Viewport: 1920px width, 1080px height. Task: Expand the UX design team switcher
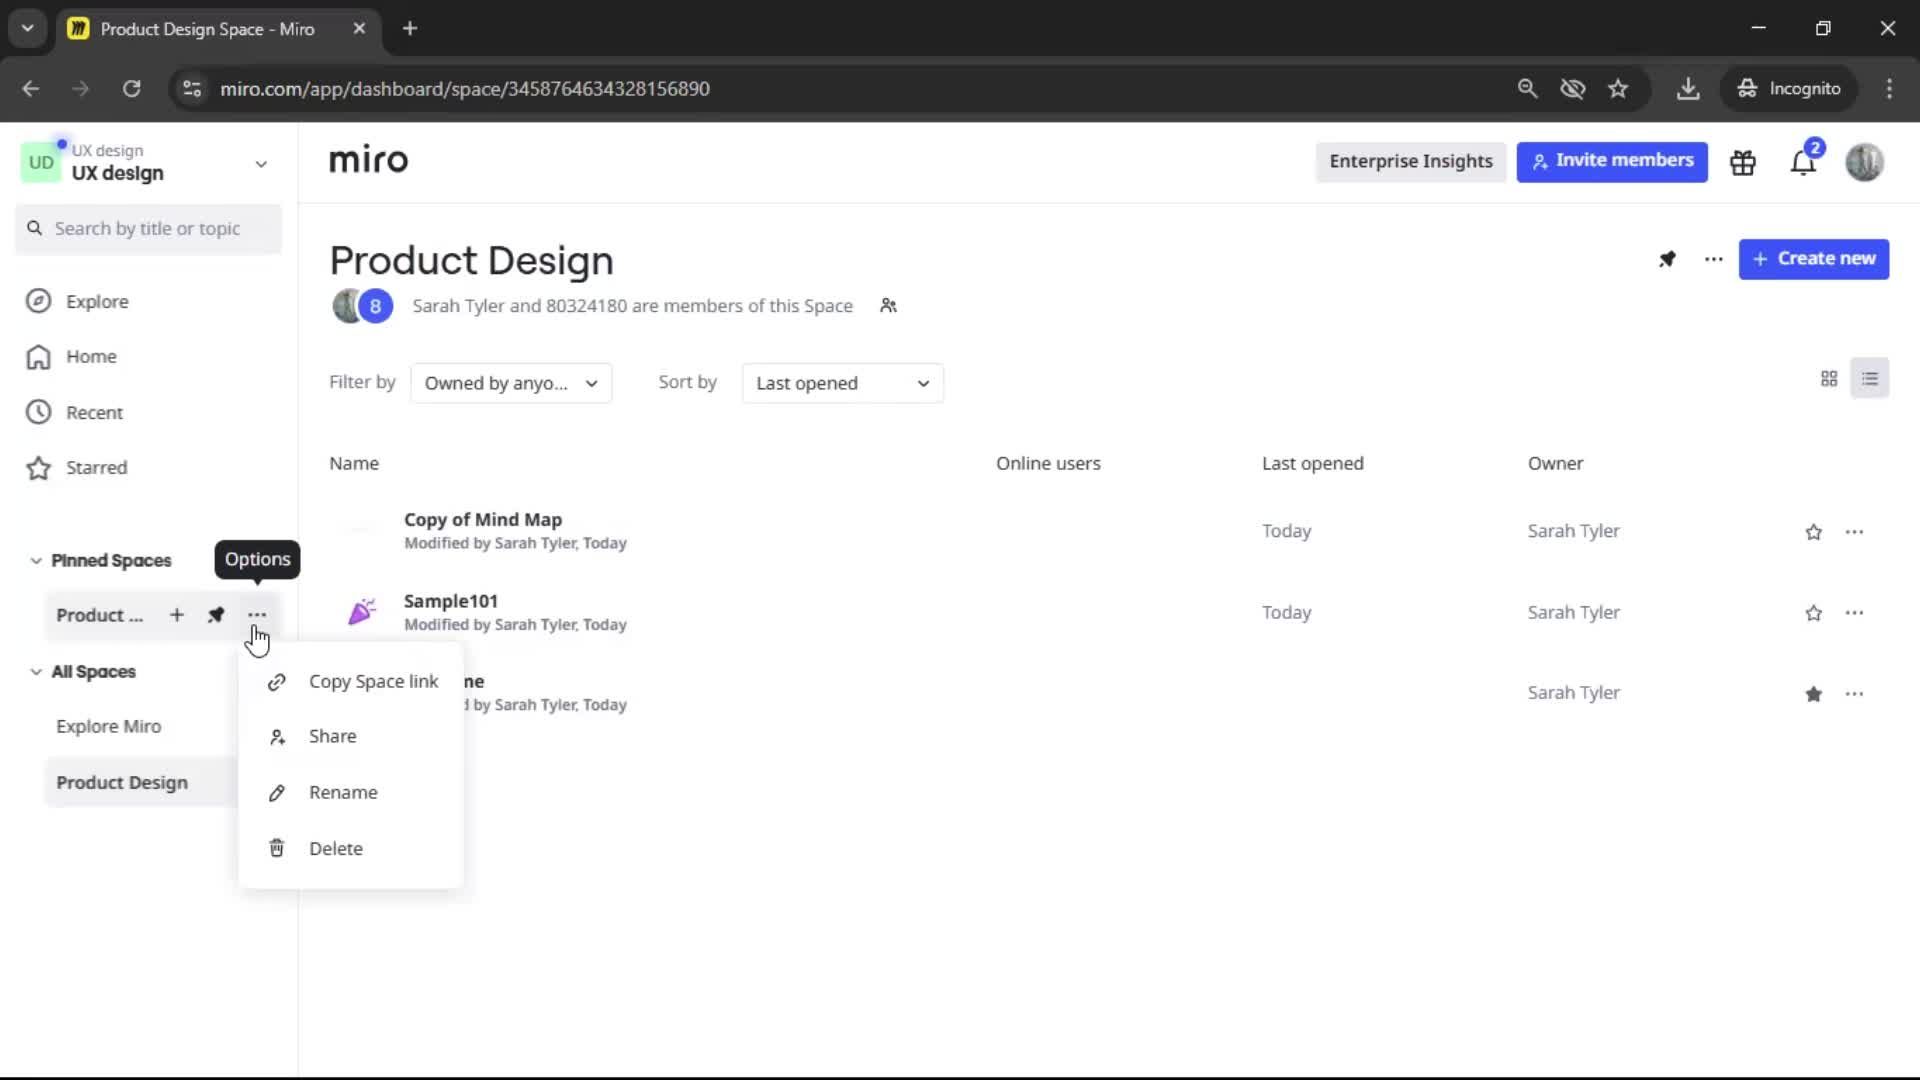click(x=261, y=164)
